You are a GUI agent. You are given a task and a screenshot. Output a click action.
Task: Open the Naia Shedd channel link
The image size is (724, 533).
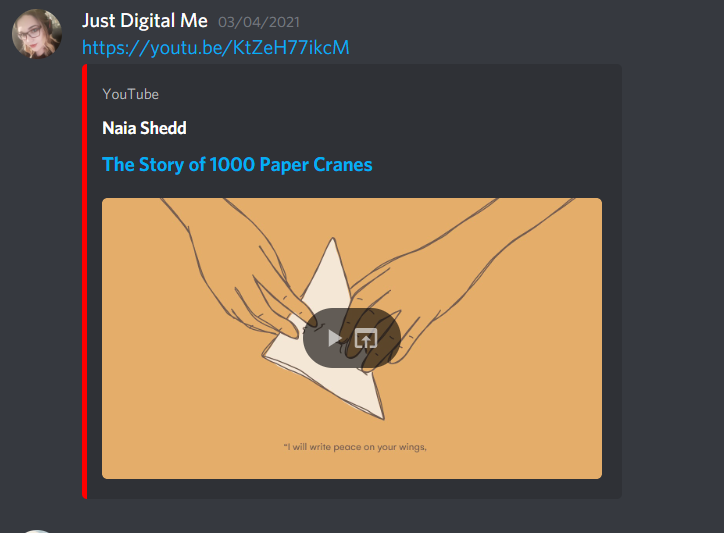click(144, 128)
